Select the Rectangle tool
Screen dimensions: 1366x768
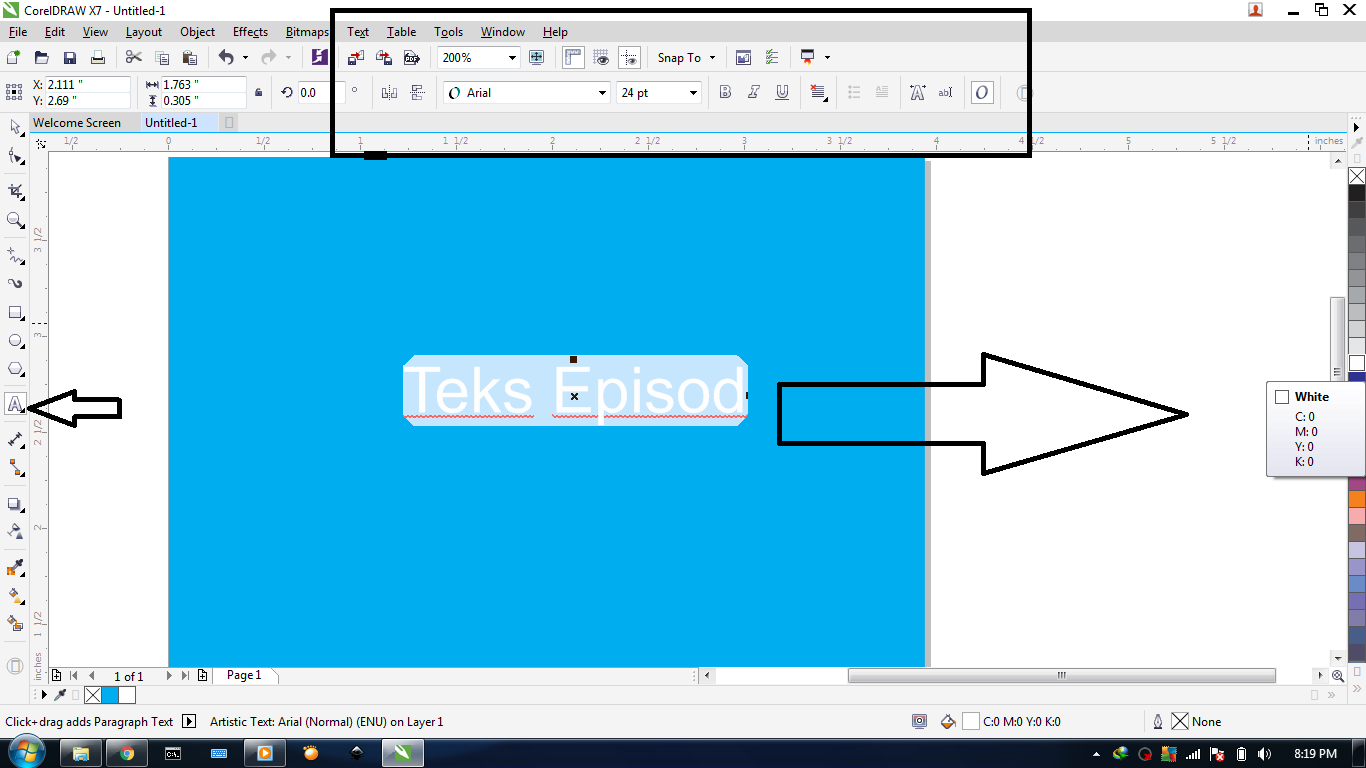[15, 313]
